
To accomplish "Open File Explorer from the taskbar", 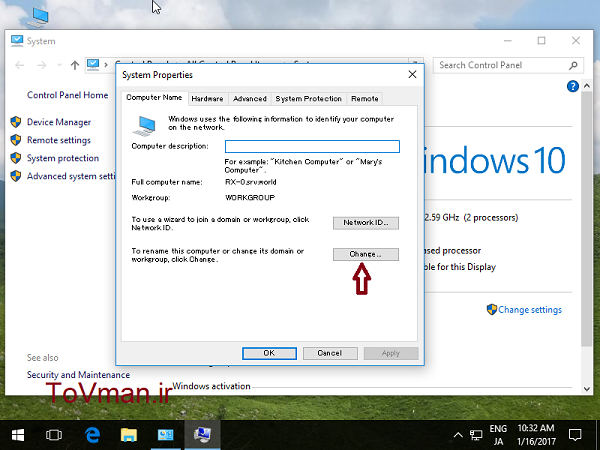I will [x=129, y=435].
